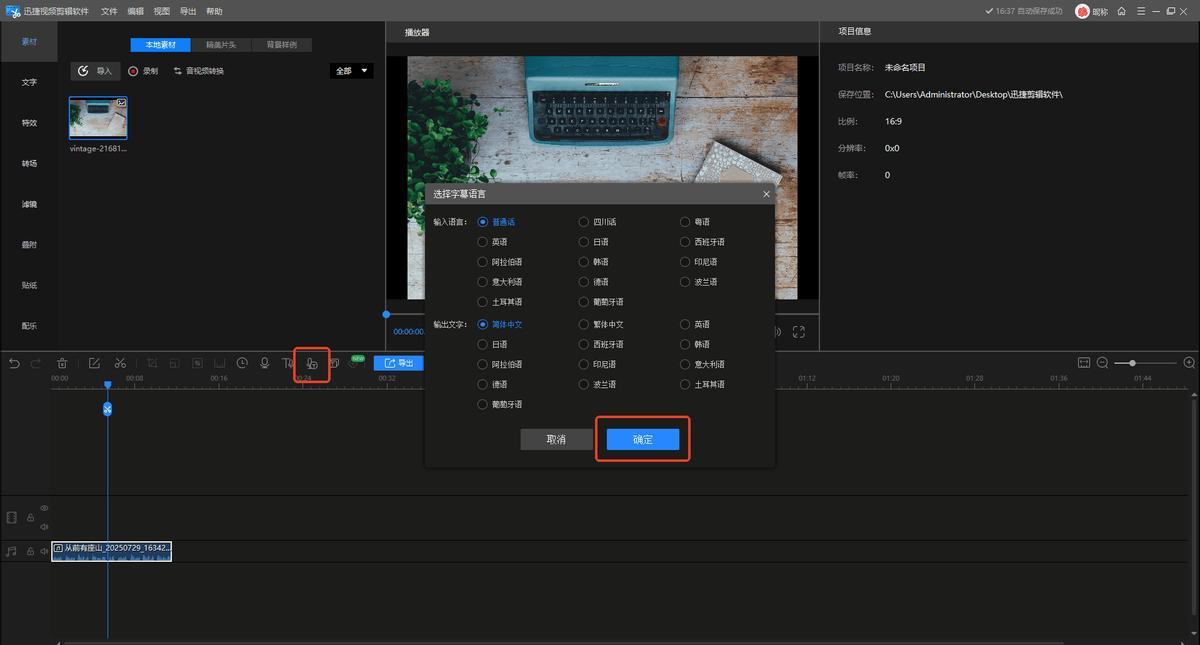Open the 全部 filter dropdown
Viewport: 1200px width, 645px height.
[351, 71]
